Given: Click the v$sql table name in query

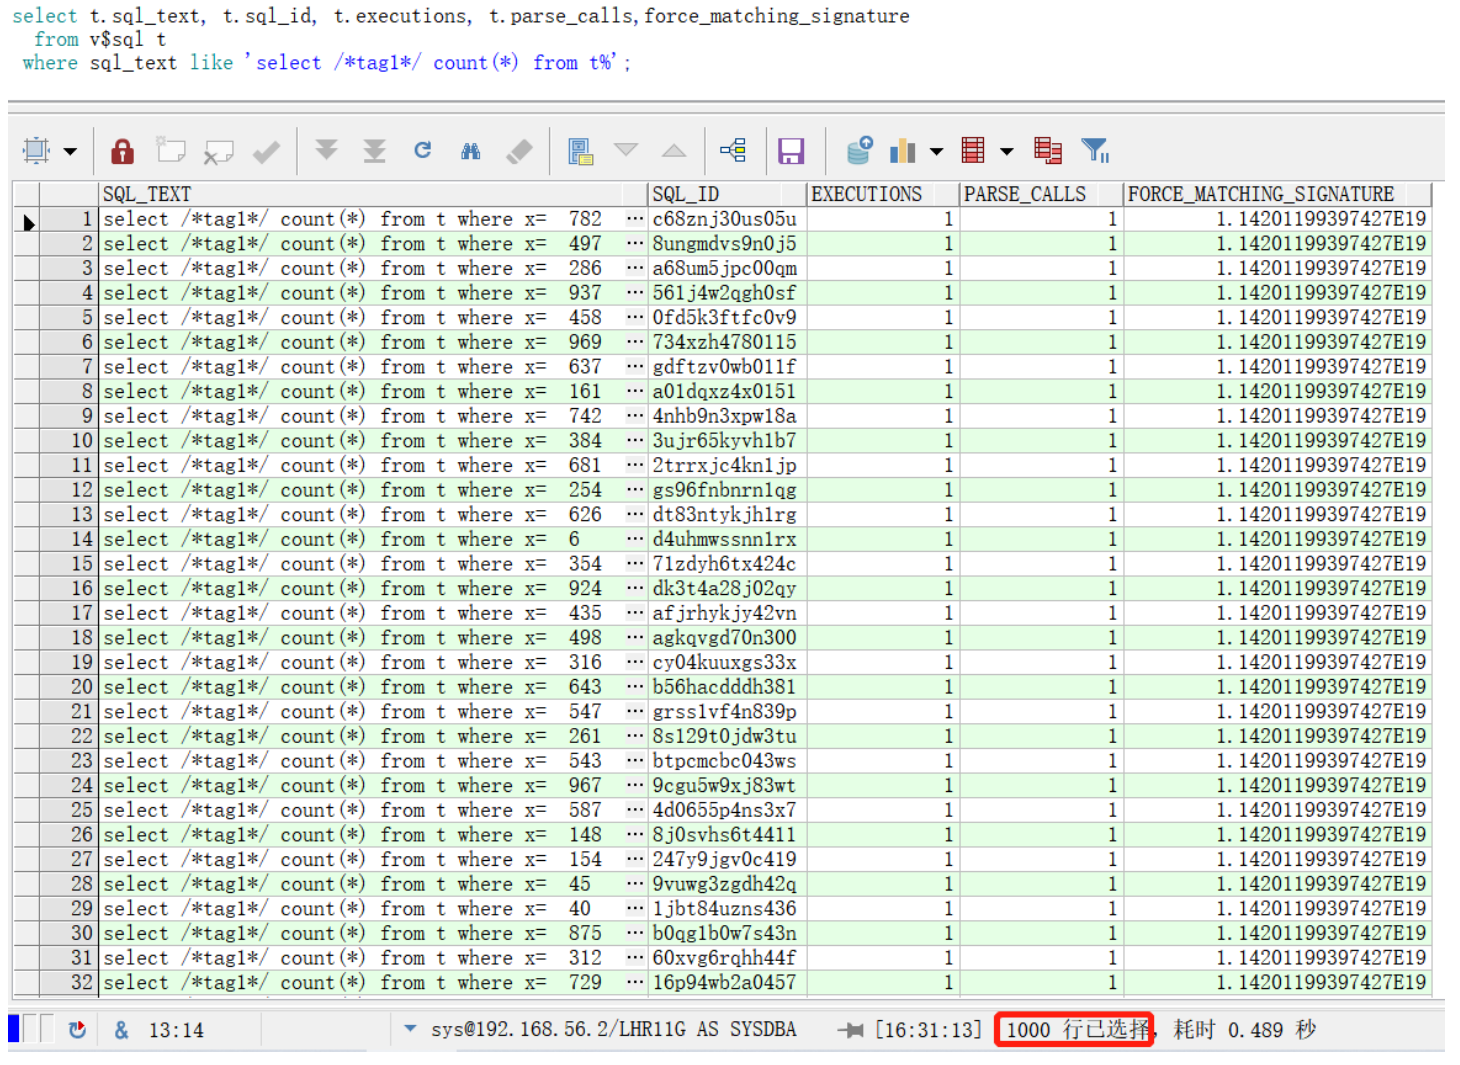Looking at the screenshot, I should (x=116, y=40).
